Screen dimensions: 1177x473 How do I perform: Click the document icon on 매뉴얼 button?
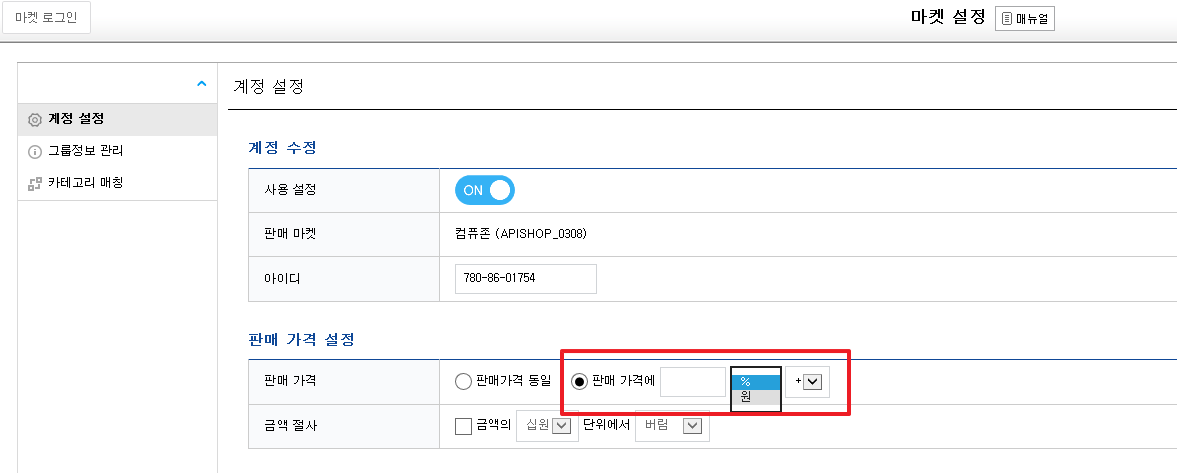pyautogui.click(x=1007, y=19)
